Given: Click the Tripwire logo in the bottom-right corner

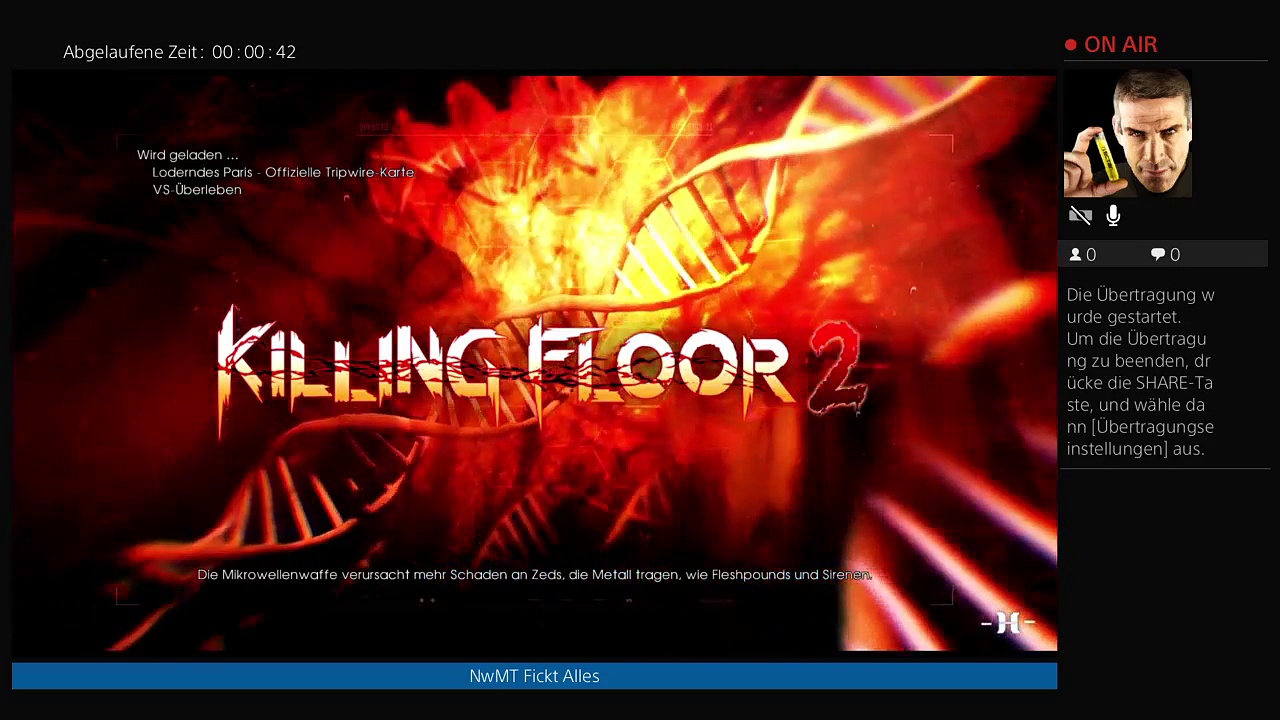Looking at the screenshot, I should coord(1008,623).
